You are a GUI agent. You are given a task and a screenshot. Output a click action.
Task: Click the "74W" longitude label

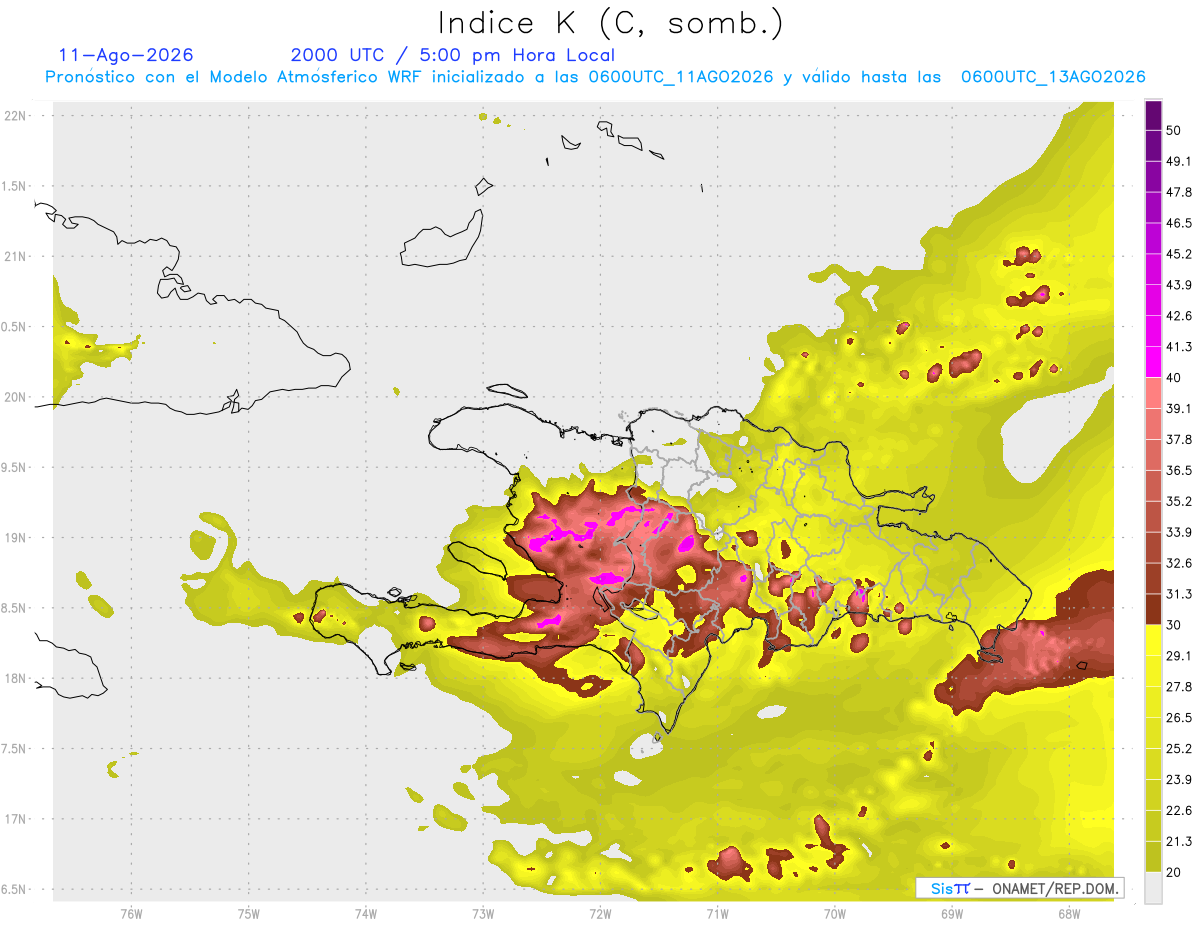pyautogui.click(x=366, y=914)
